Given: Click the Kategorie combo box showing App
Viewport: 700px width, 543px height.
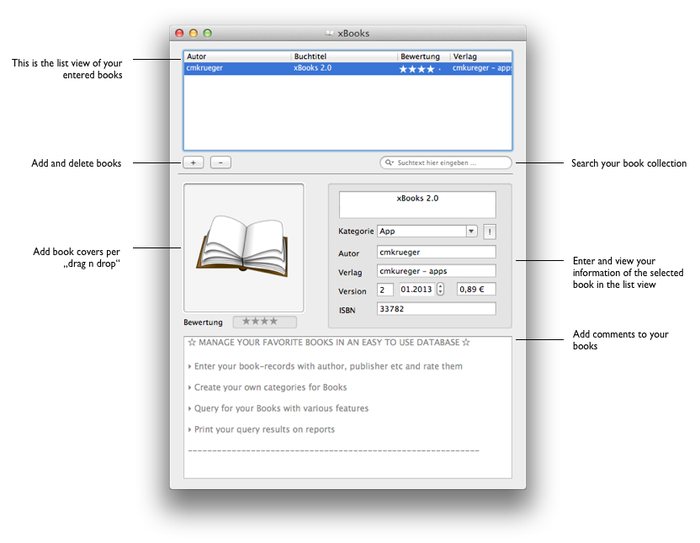Looking at the screenshot, I should click(x=427, y=231).
